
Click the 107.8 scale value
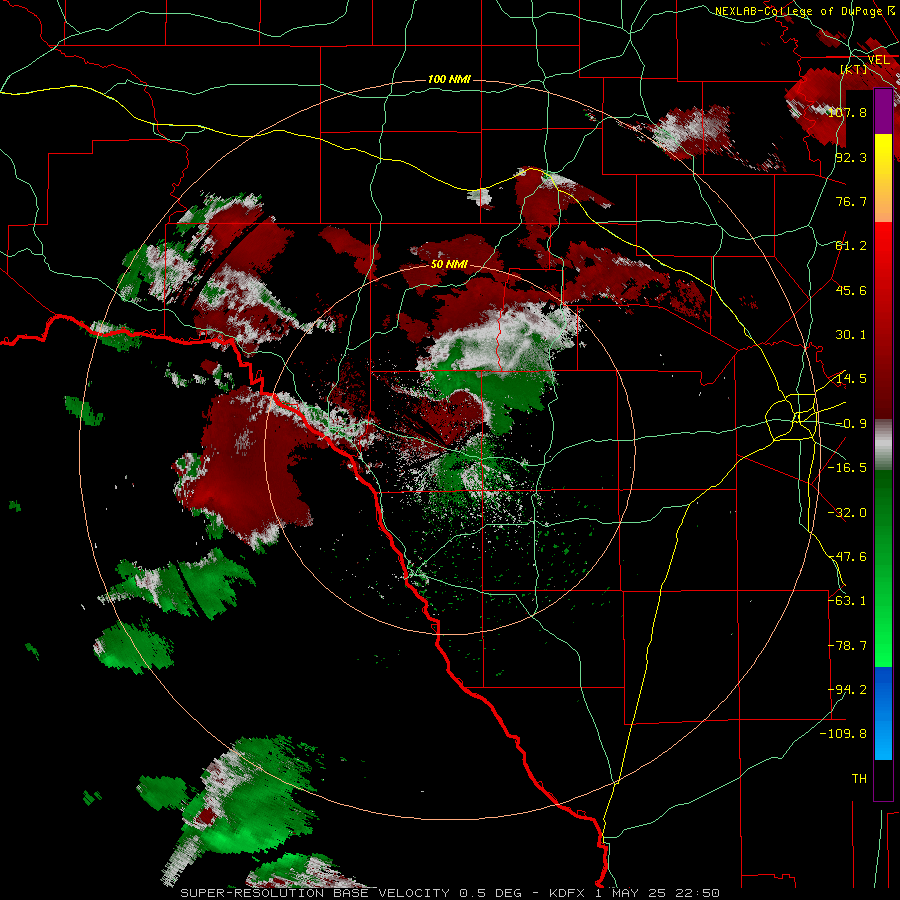pyautogui.click(x=848, y=112)
